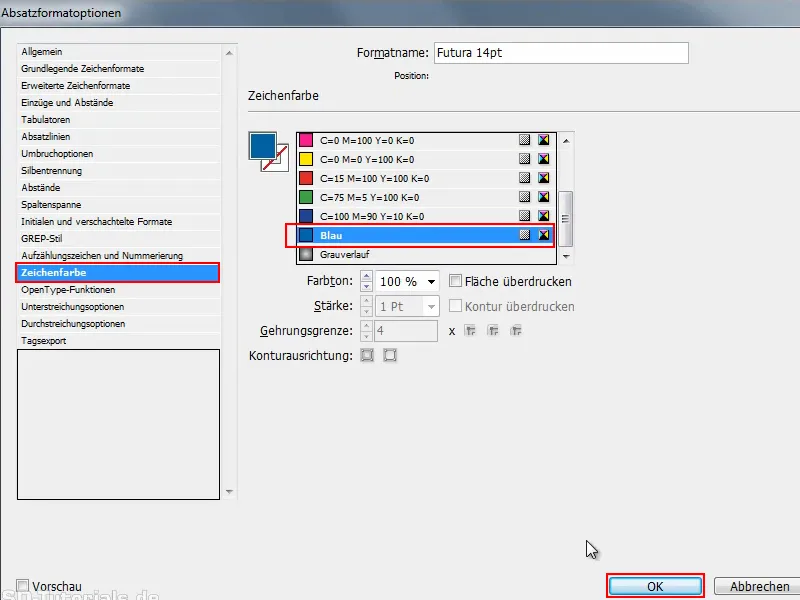The height and width of the screenshot is (600, 800).
Task: Open the Umbruchoptionen category
Action: tap(118, 154)
